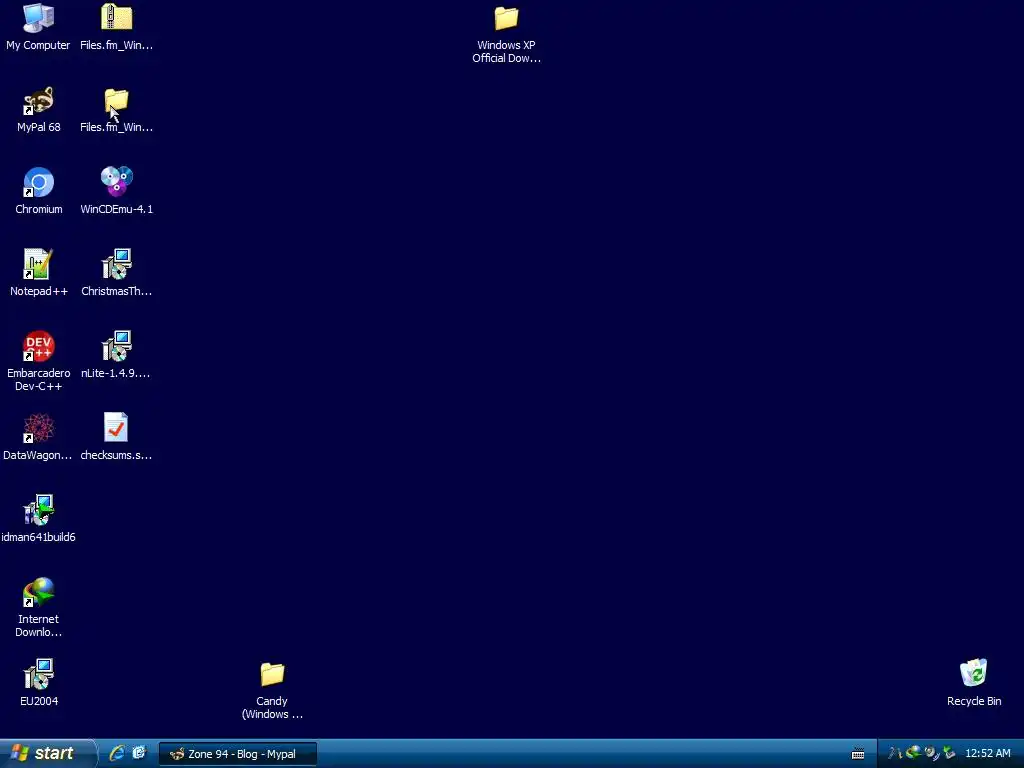The width and height of the screenshot is (1024, 768).
Task: Click the "Embarcadero Dev-C++" icon label
Action: [x=39, y=379]
